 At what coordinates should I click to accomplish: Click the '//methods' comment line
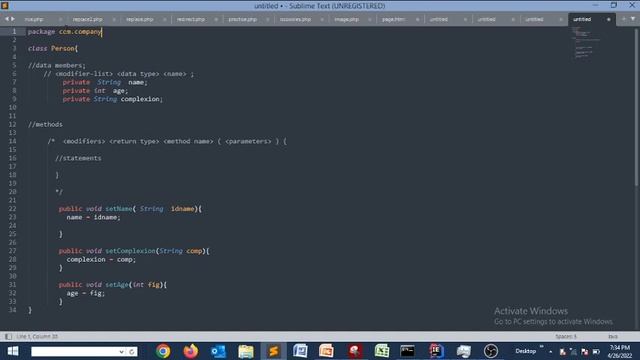point(45,124)
